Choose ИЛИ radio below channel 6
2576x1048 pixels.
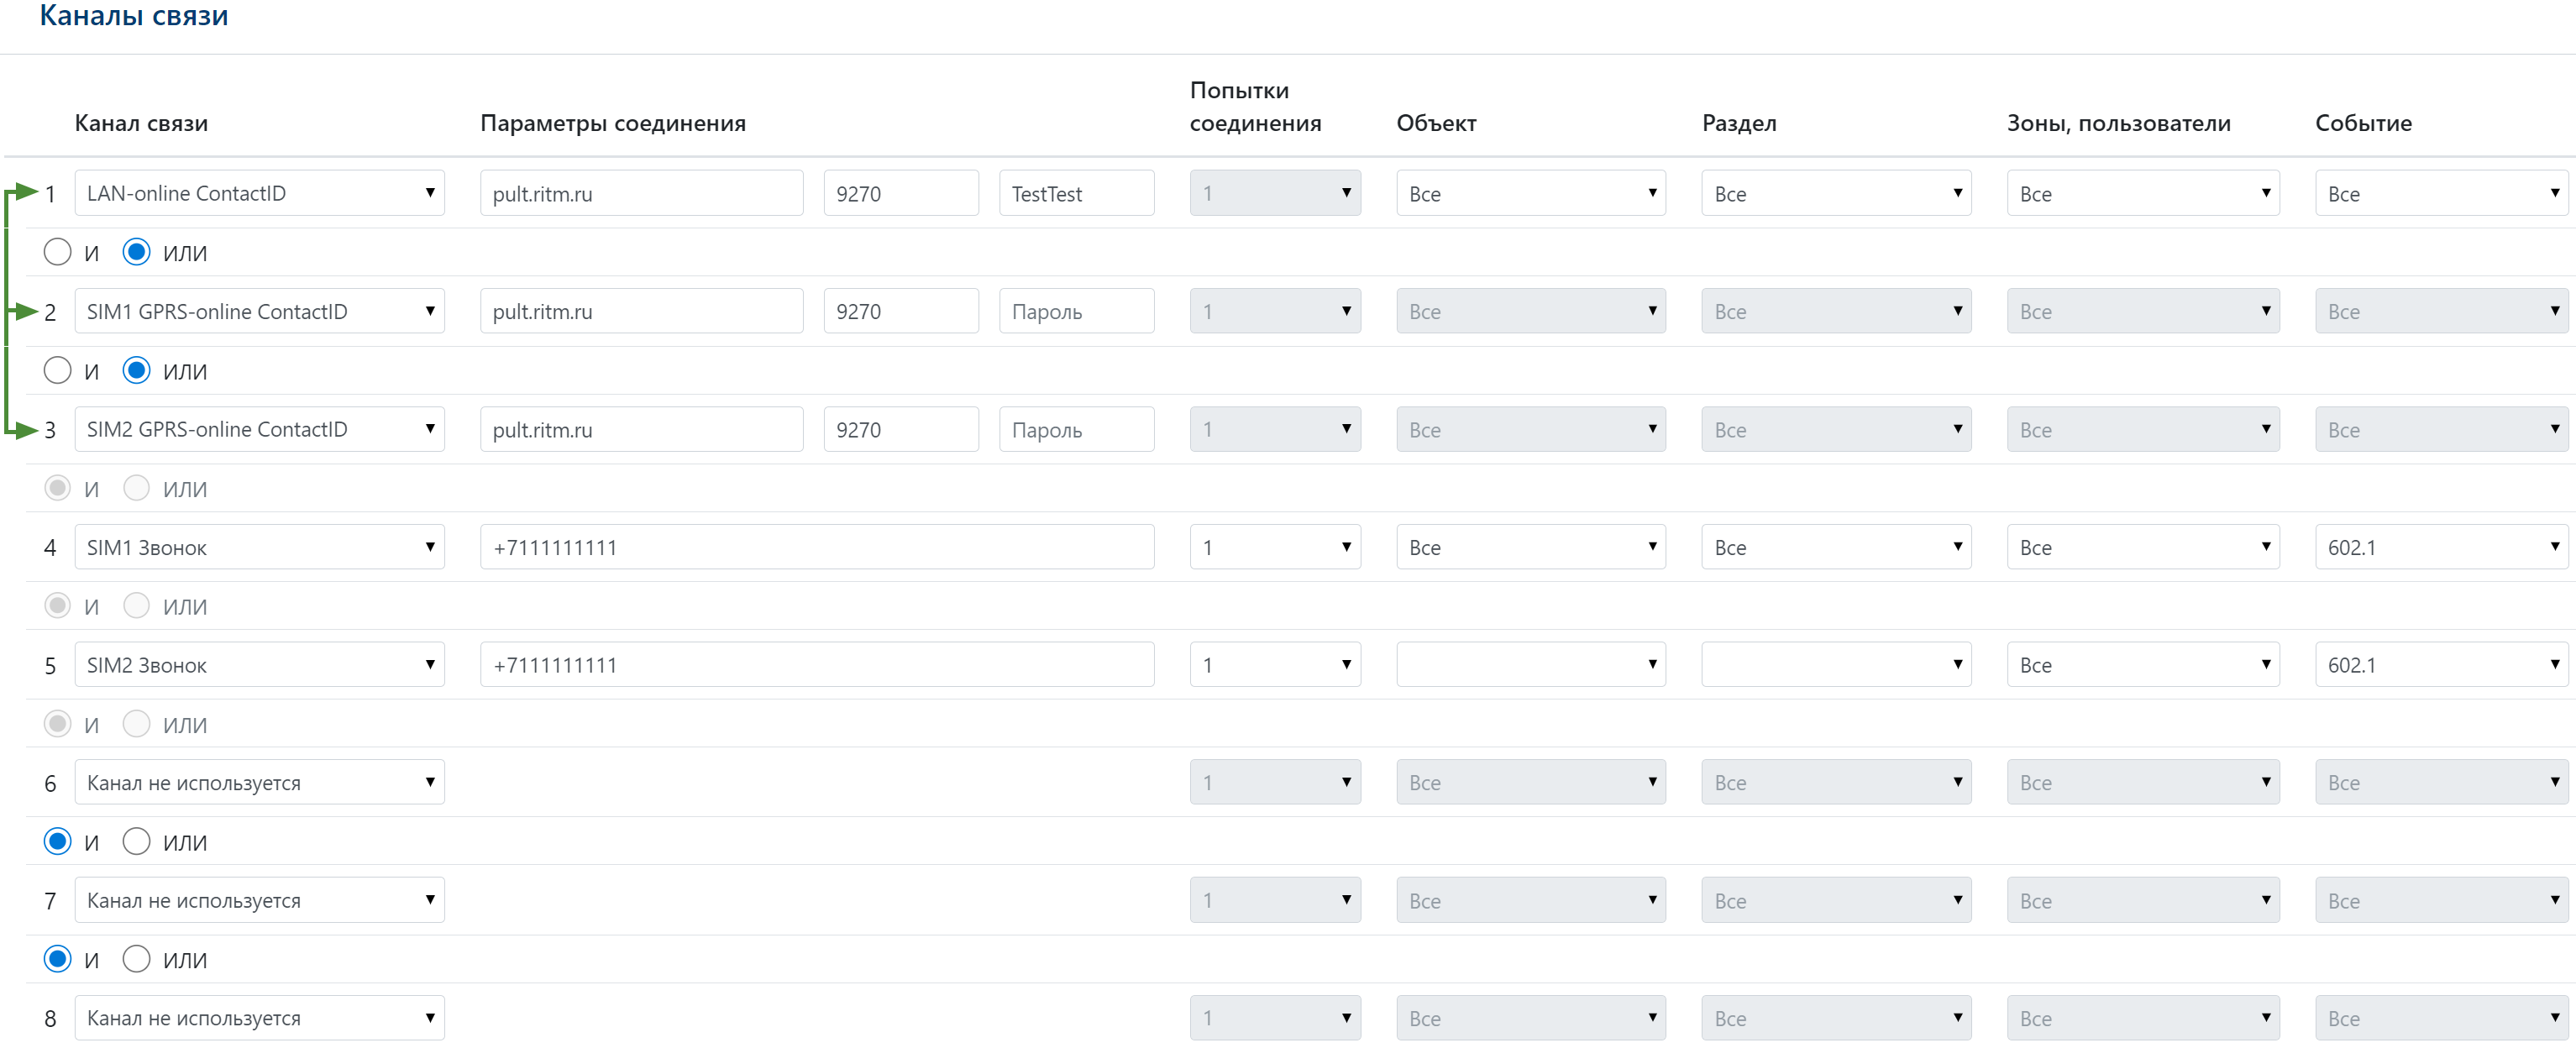point(136,841)
